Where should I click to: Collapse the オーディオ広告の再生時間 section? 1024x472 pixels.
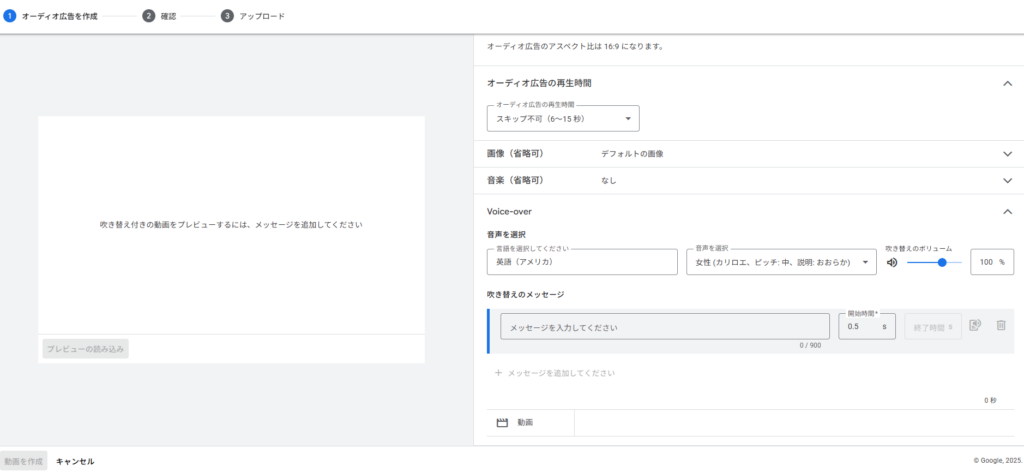(x=1007, y=83)
